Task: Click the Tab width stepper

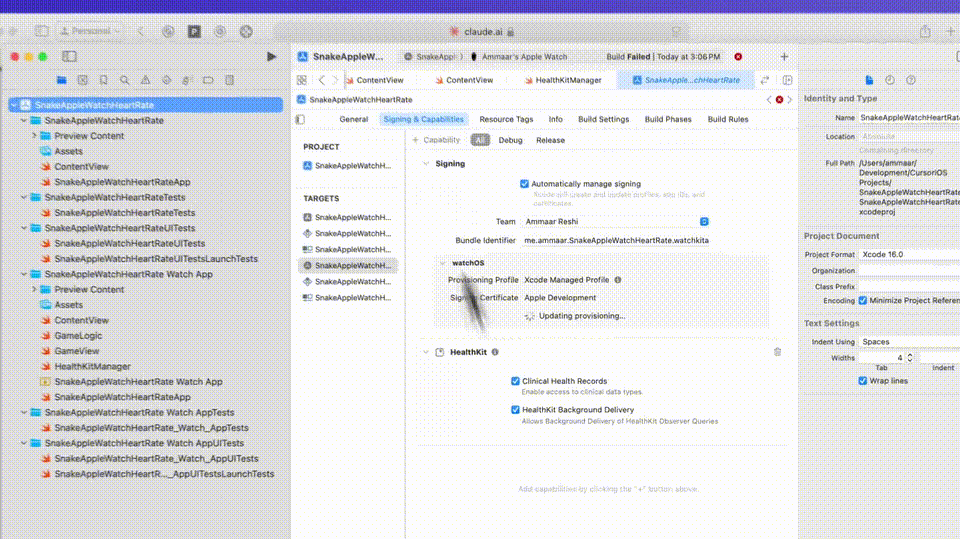Action: pyautogui.click(x=910, y=358)
